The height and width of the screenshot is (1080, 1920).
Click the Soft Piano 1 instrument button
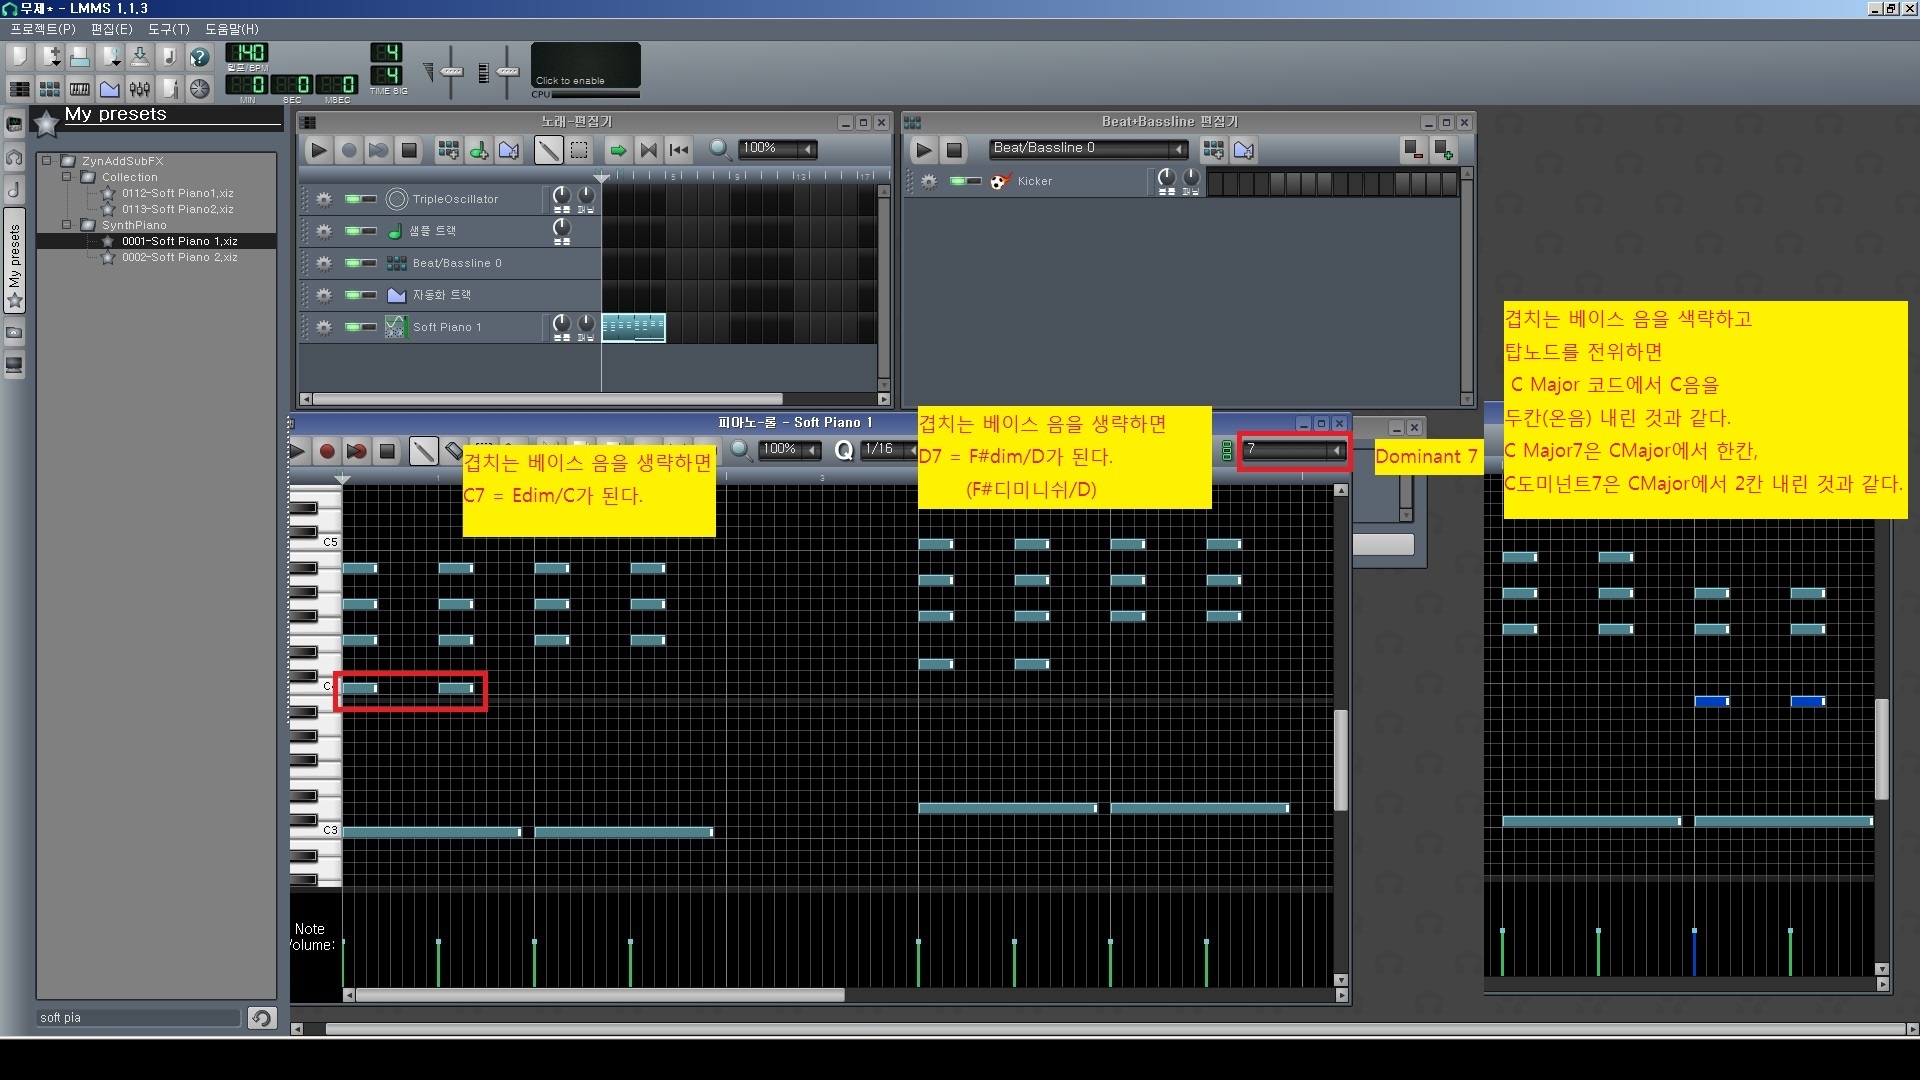point(462,327)
